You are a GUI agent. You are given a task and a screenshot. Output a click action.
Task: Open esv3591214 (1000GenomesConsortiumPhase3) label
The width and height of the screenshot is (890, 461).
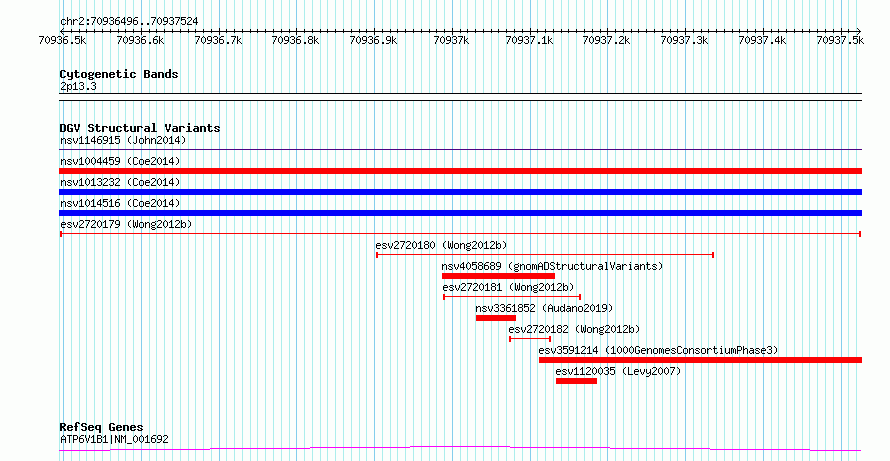point(658,350)
